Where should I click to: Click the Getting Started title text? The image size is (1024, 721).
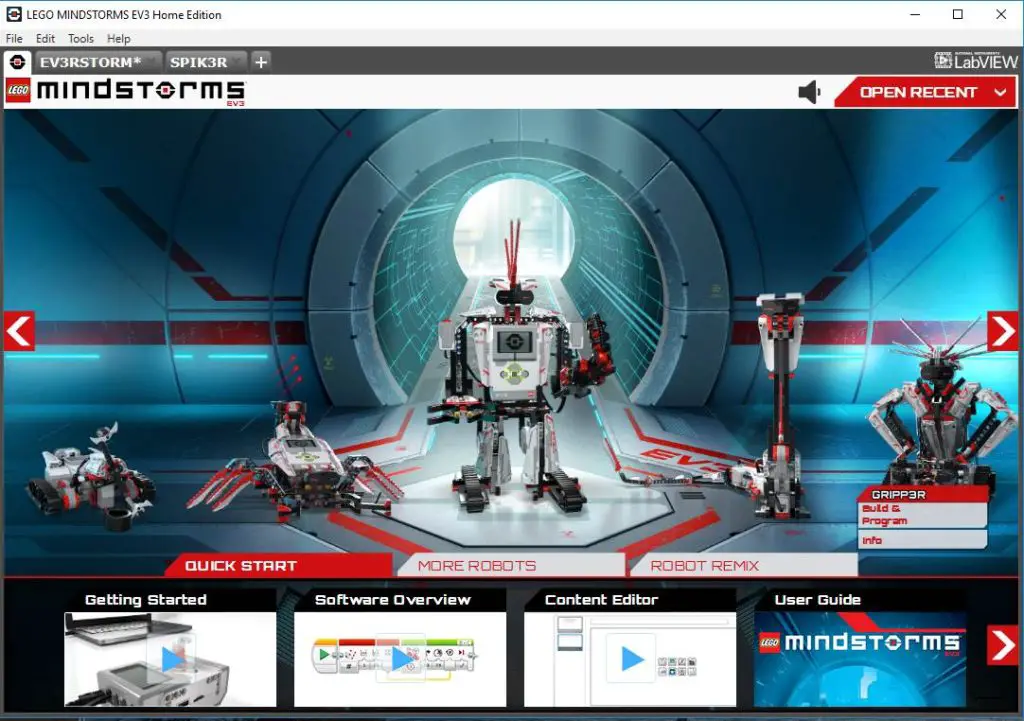pyautogui.click(x=146, y=600)
